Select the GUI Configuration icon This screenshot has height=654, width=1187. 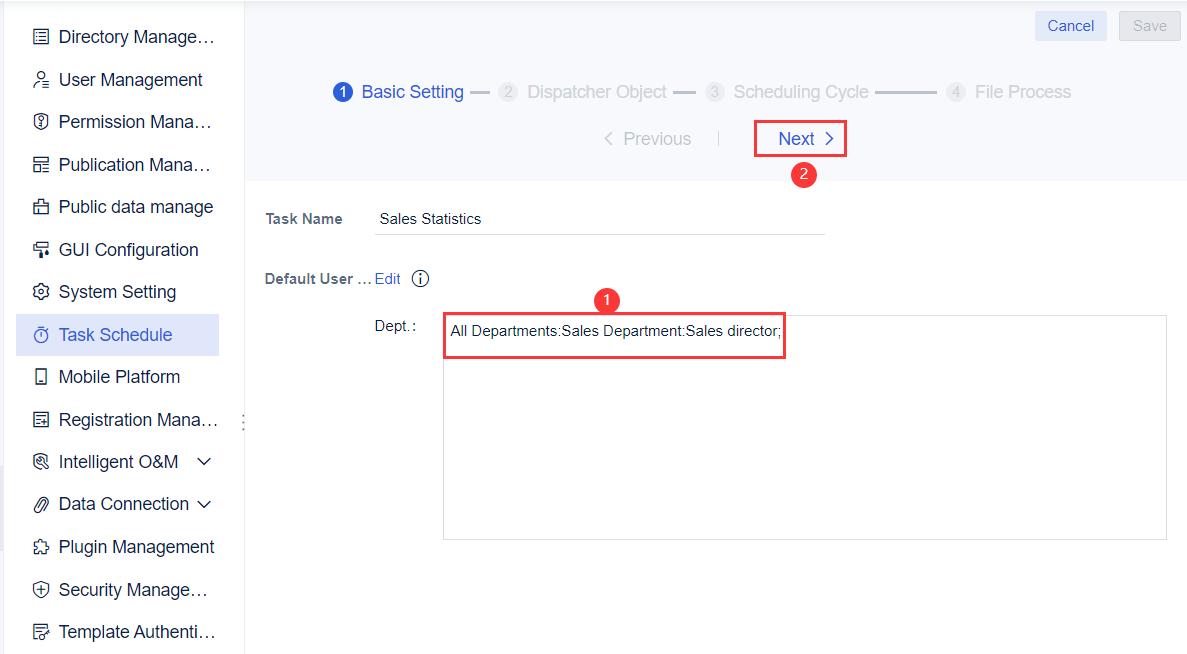click(x=40, y=249)
